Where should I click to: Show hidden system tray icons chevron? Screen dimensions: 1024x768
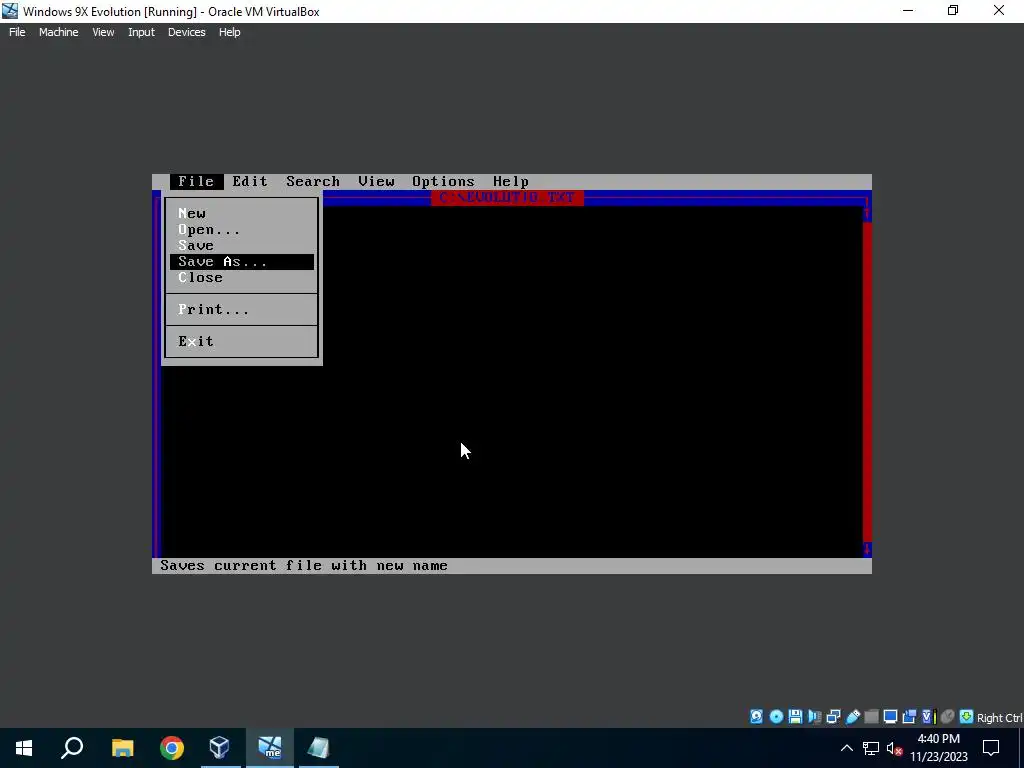click(x=846, y=748)
